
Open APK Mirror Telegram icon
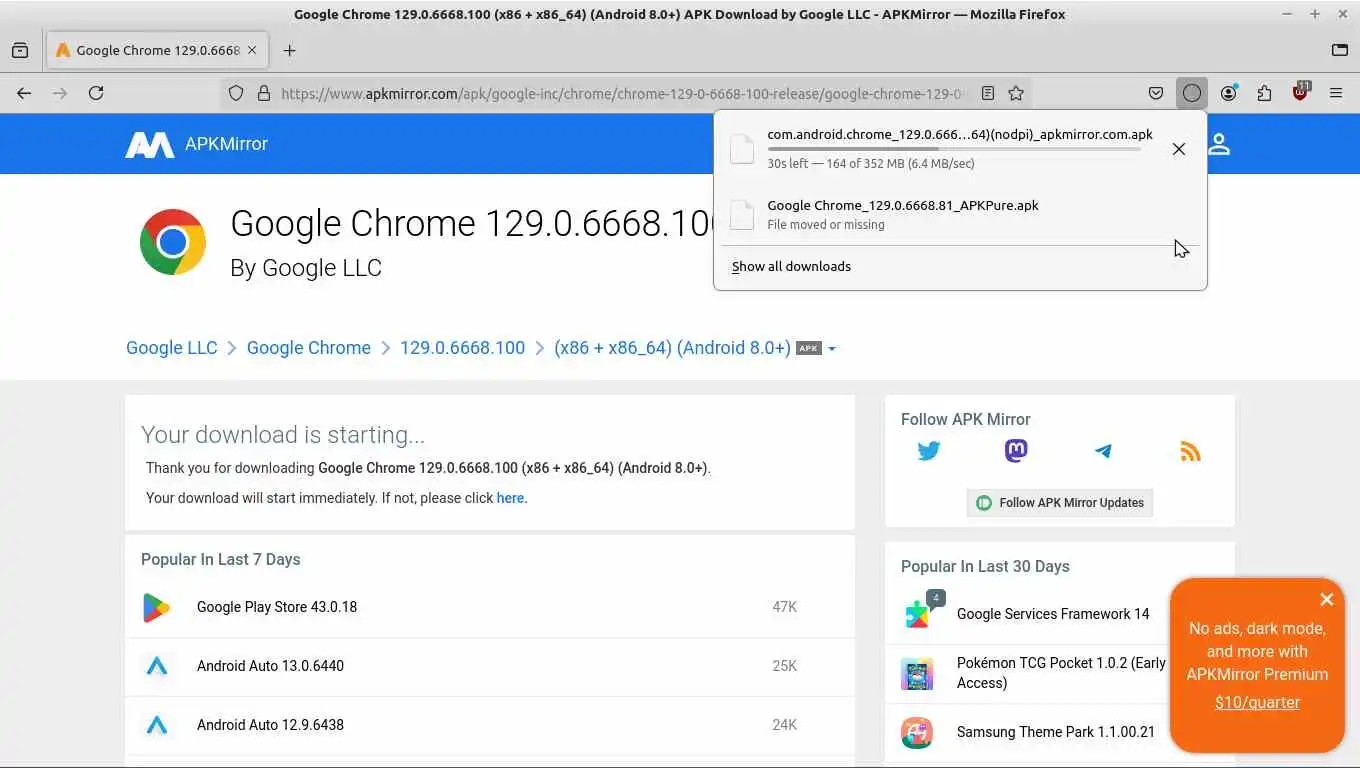click(1103, 451)
